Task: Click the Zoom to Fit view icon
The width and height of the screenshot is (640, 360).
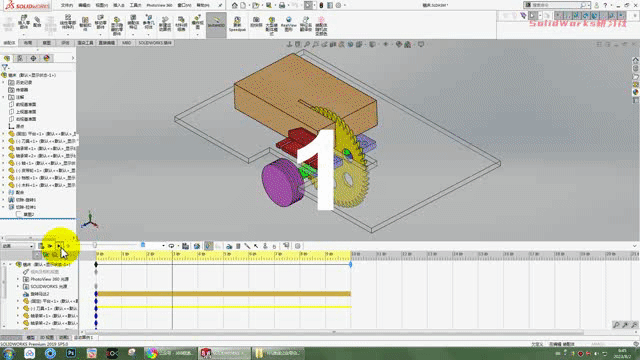Action: (307, 44)
